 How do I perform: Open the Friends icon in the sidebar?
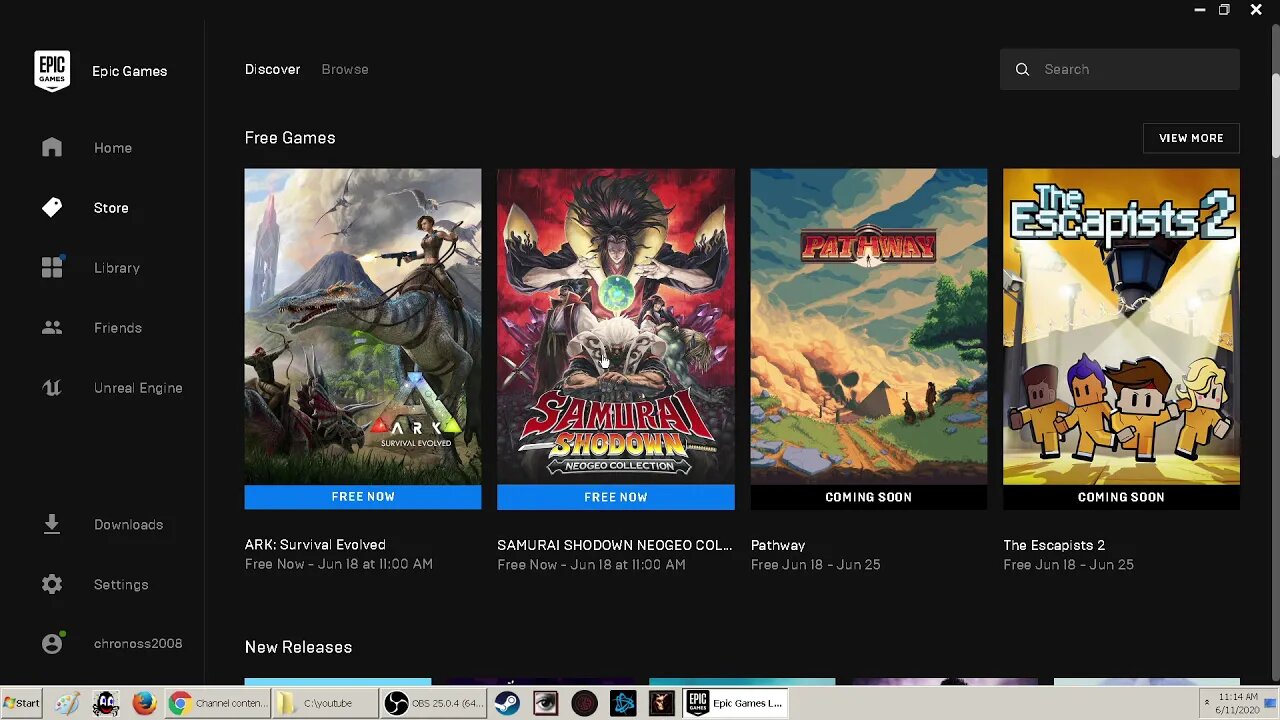(52, 327)
